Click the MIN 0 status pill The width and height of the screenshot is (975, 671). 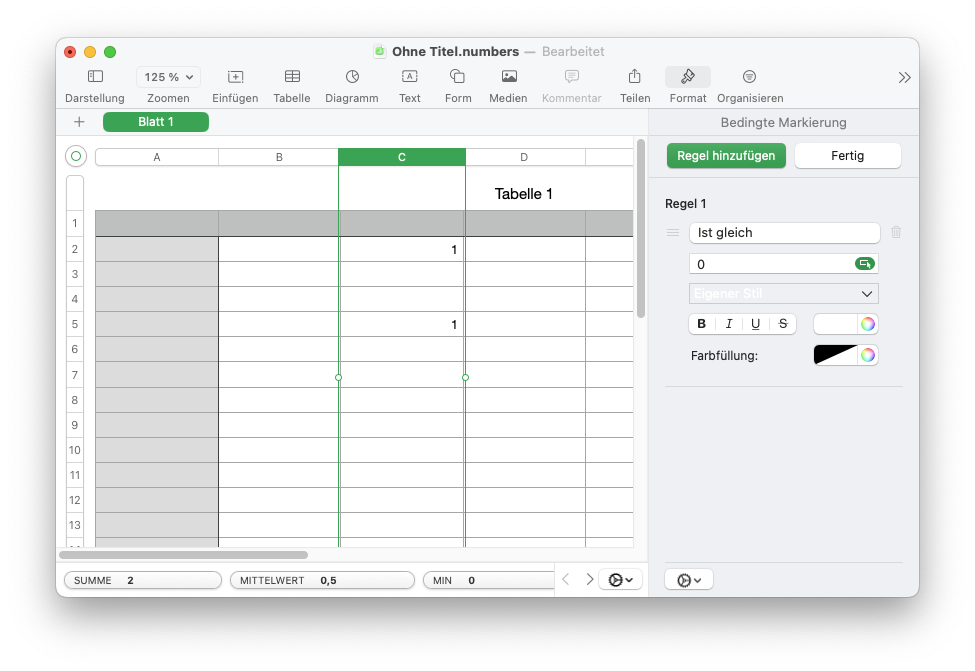(x=489, y=580)
